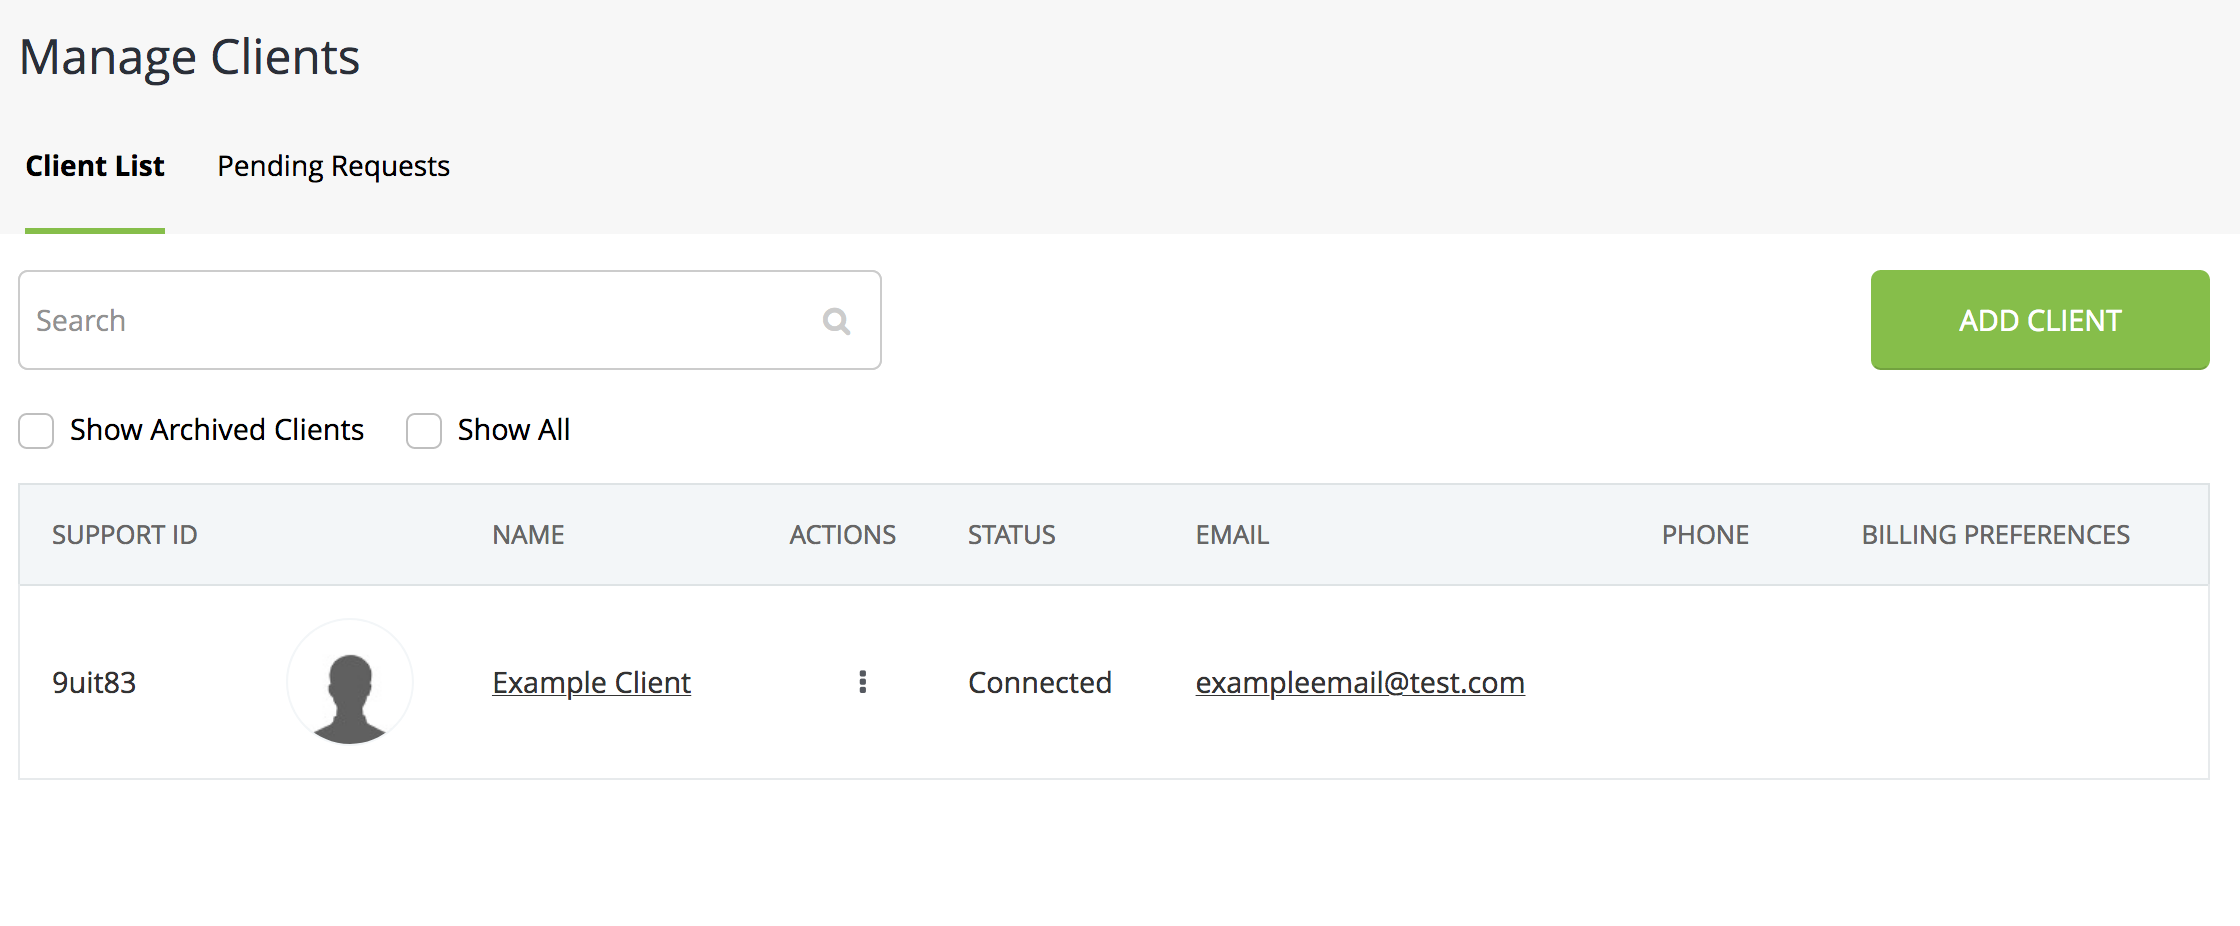The width and height of the screenshot is (2240, 926).
Task: Click the BILLING PREFERENCES column header
Action: [x=1995, y=535]
